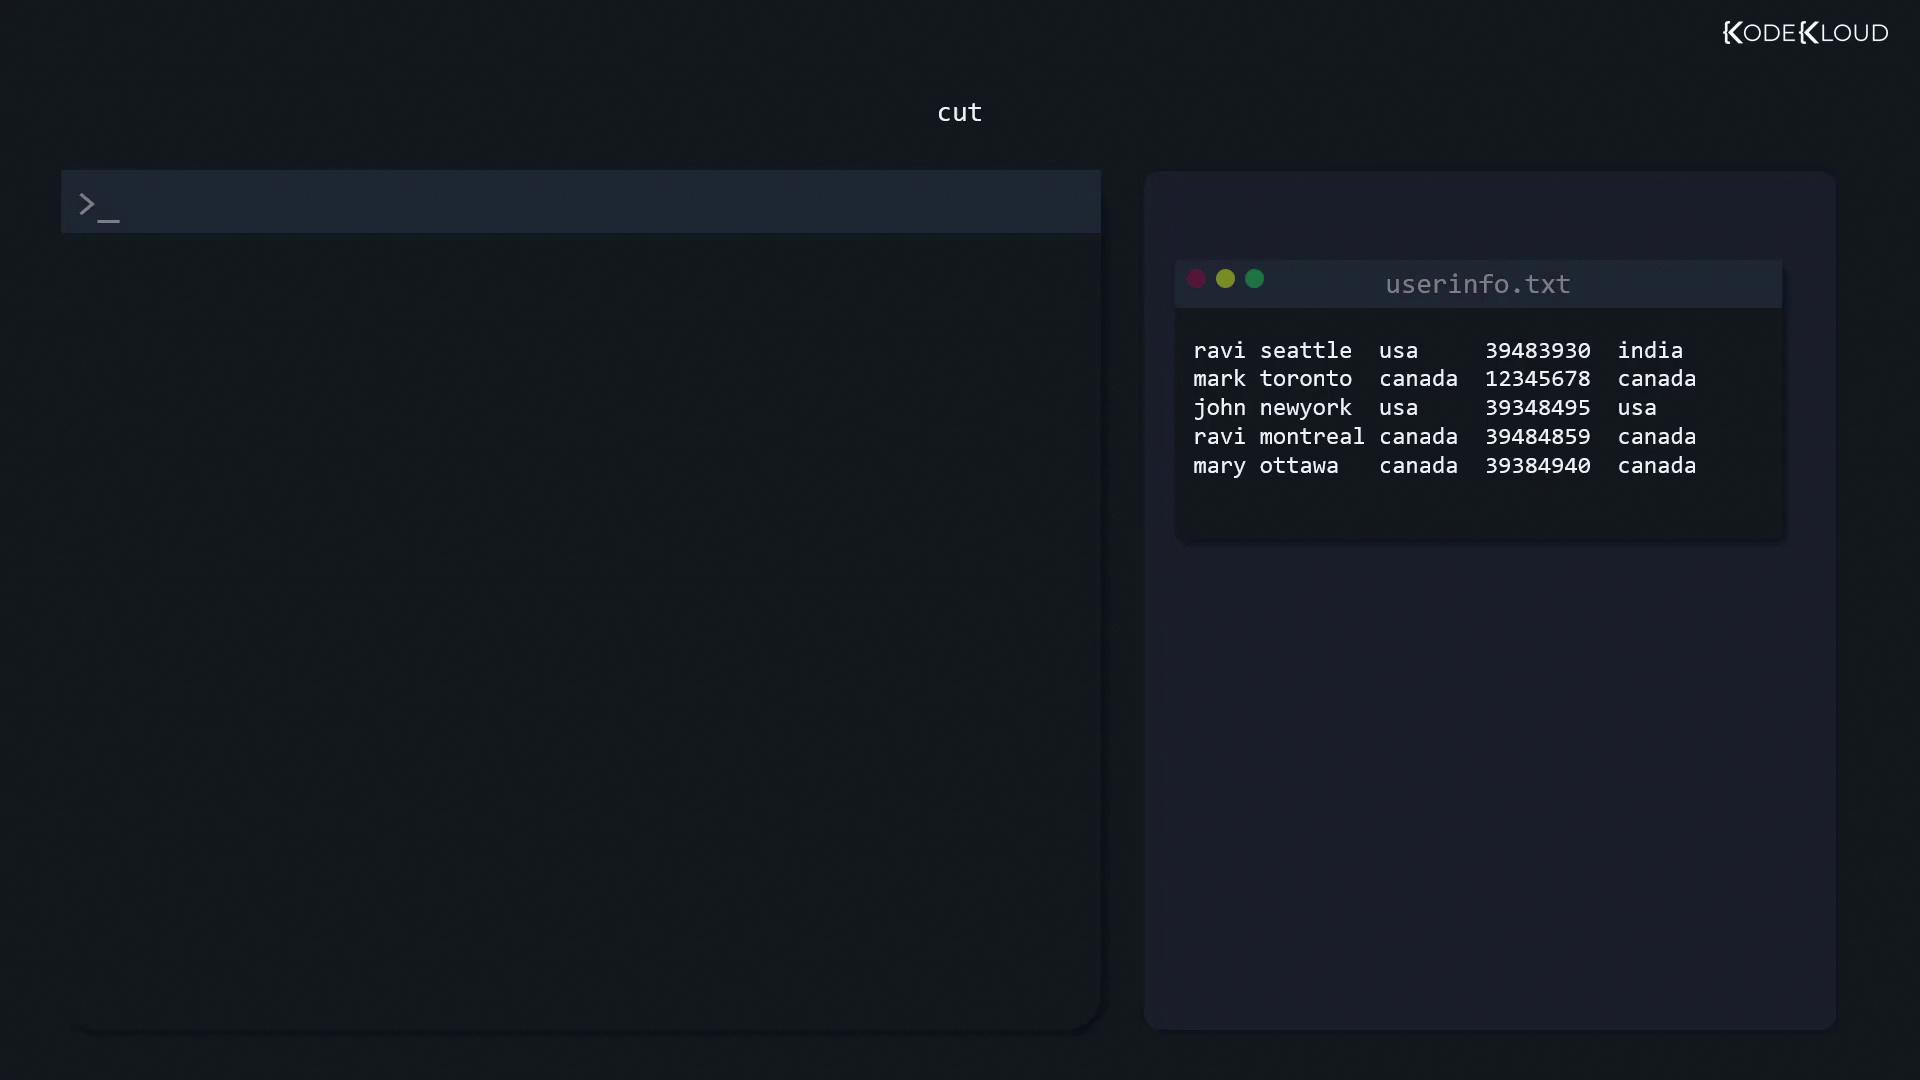Image resolution: width=1920 pixels, height=1080 pixels.
Task: Click the KodeKloud logo
Action: click(x=1805, y=33)
